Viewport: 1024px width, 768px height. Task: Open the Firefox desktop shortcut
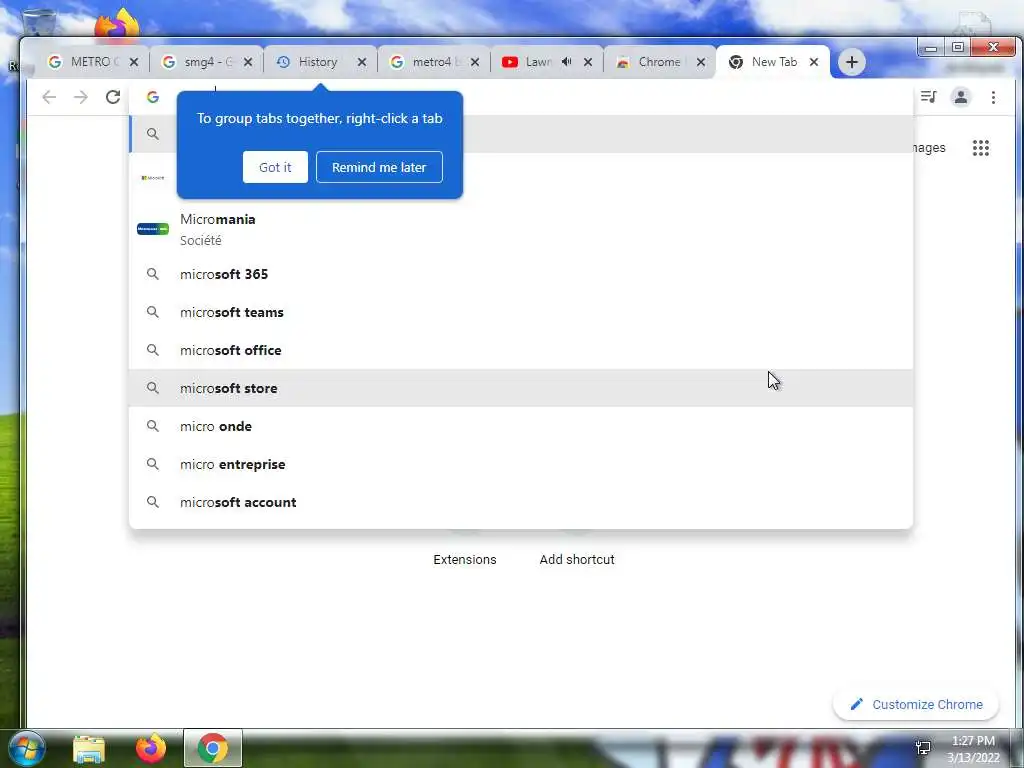[117, 25]
